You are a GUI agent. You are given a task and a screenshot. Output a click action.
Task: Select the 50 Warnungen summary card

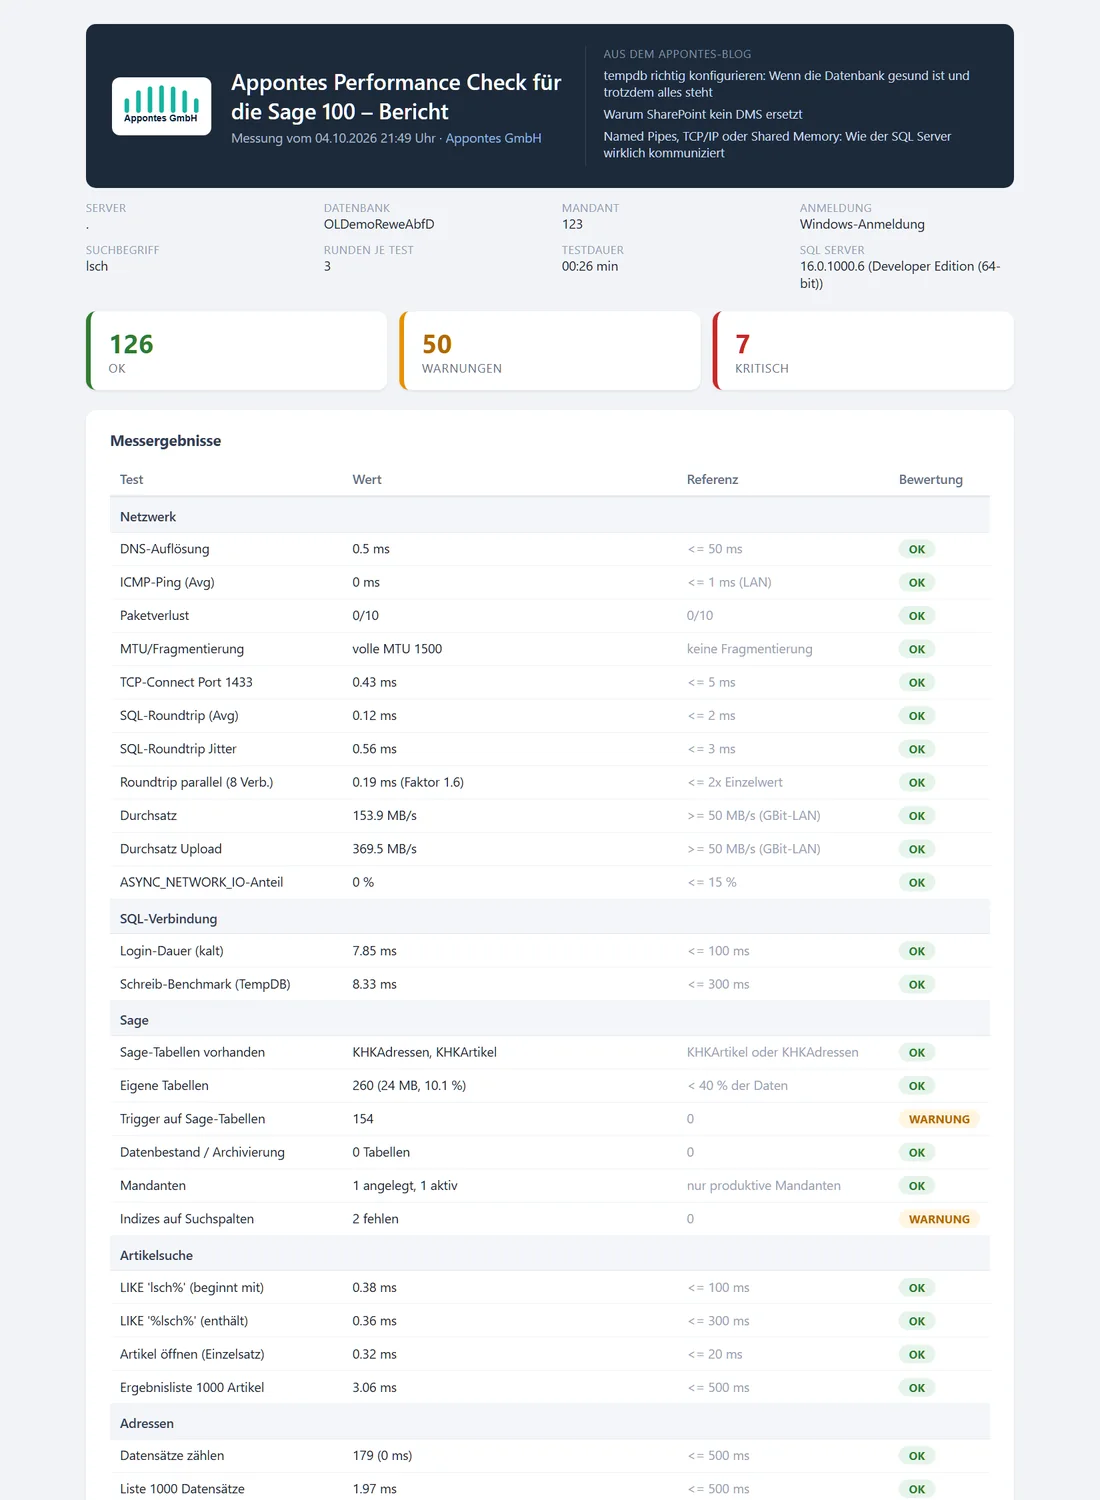(x=550, y=351)
